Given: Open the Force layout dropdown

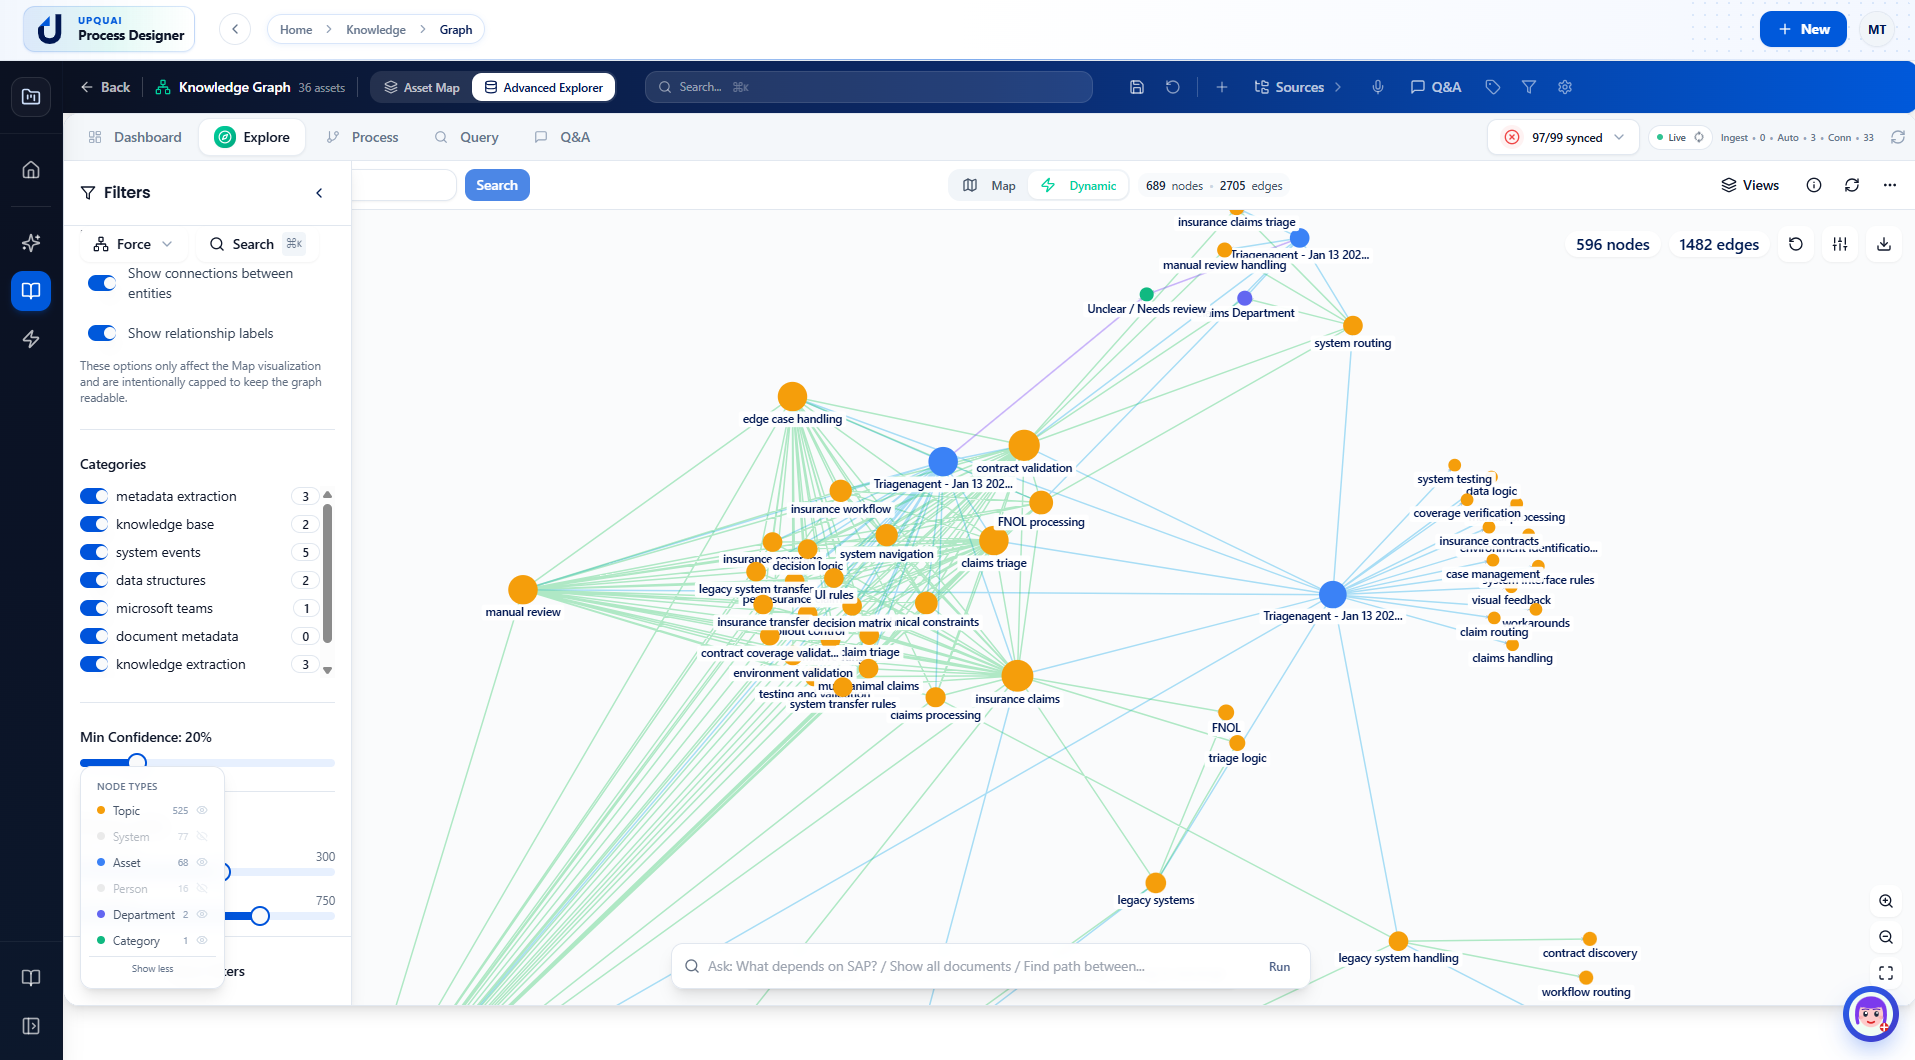Looking at the screenshot, I should 132,243.
